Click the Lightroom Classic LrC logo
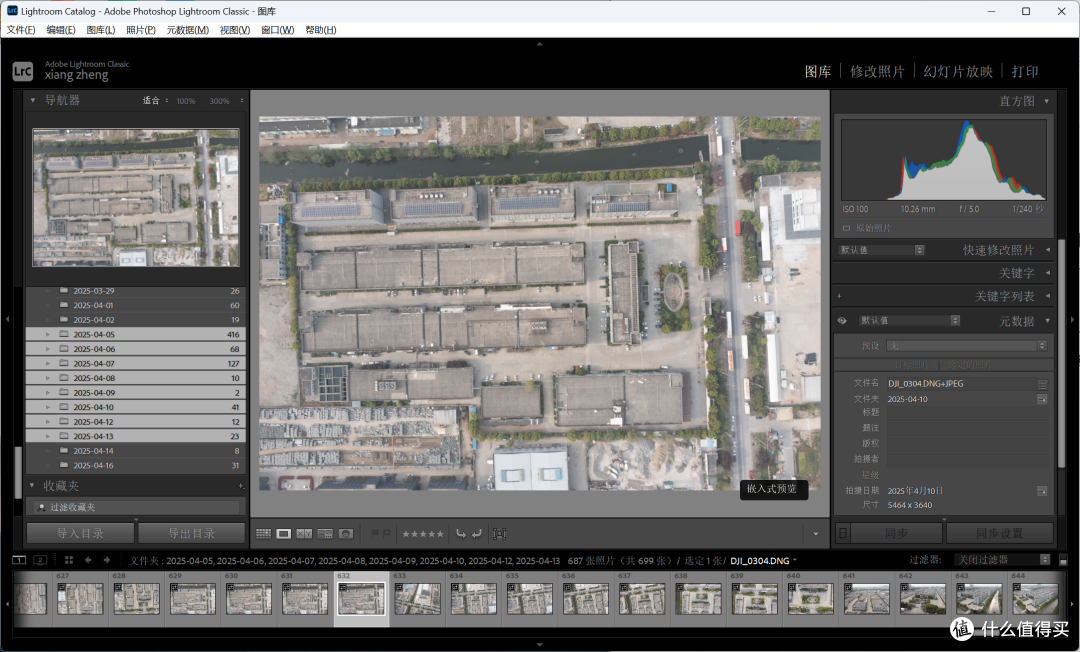The width and height of the screenshot is (1080, 652). 23,71
